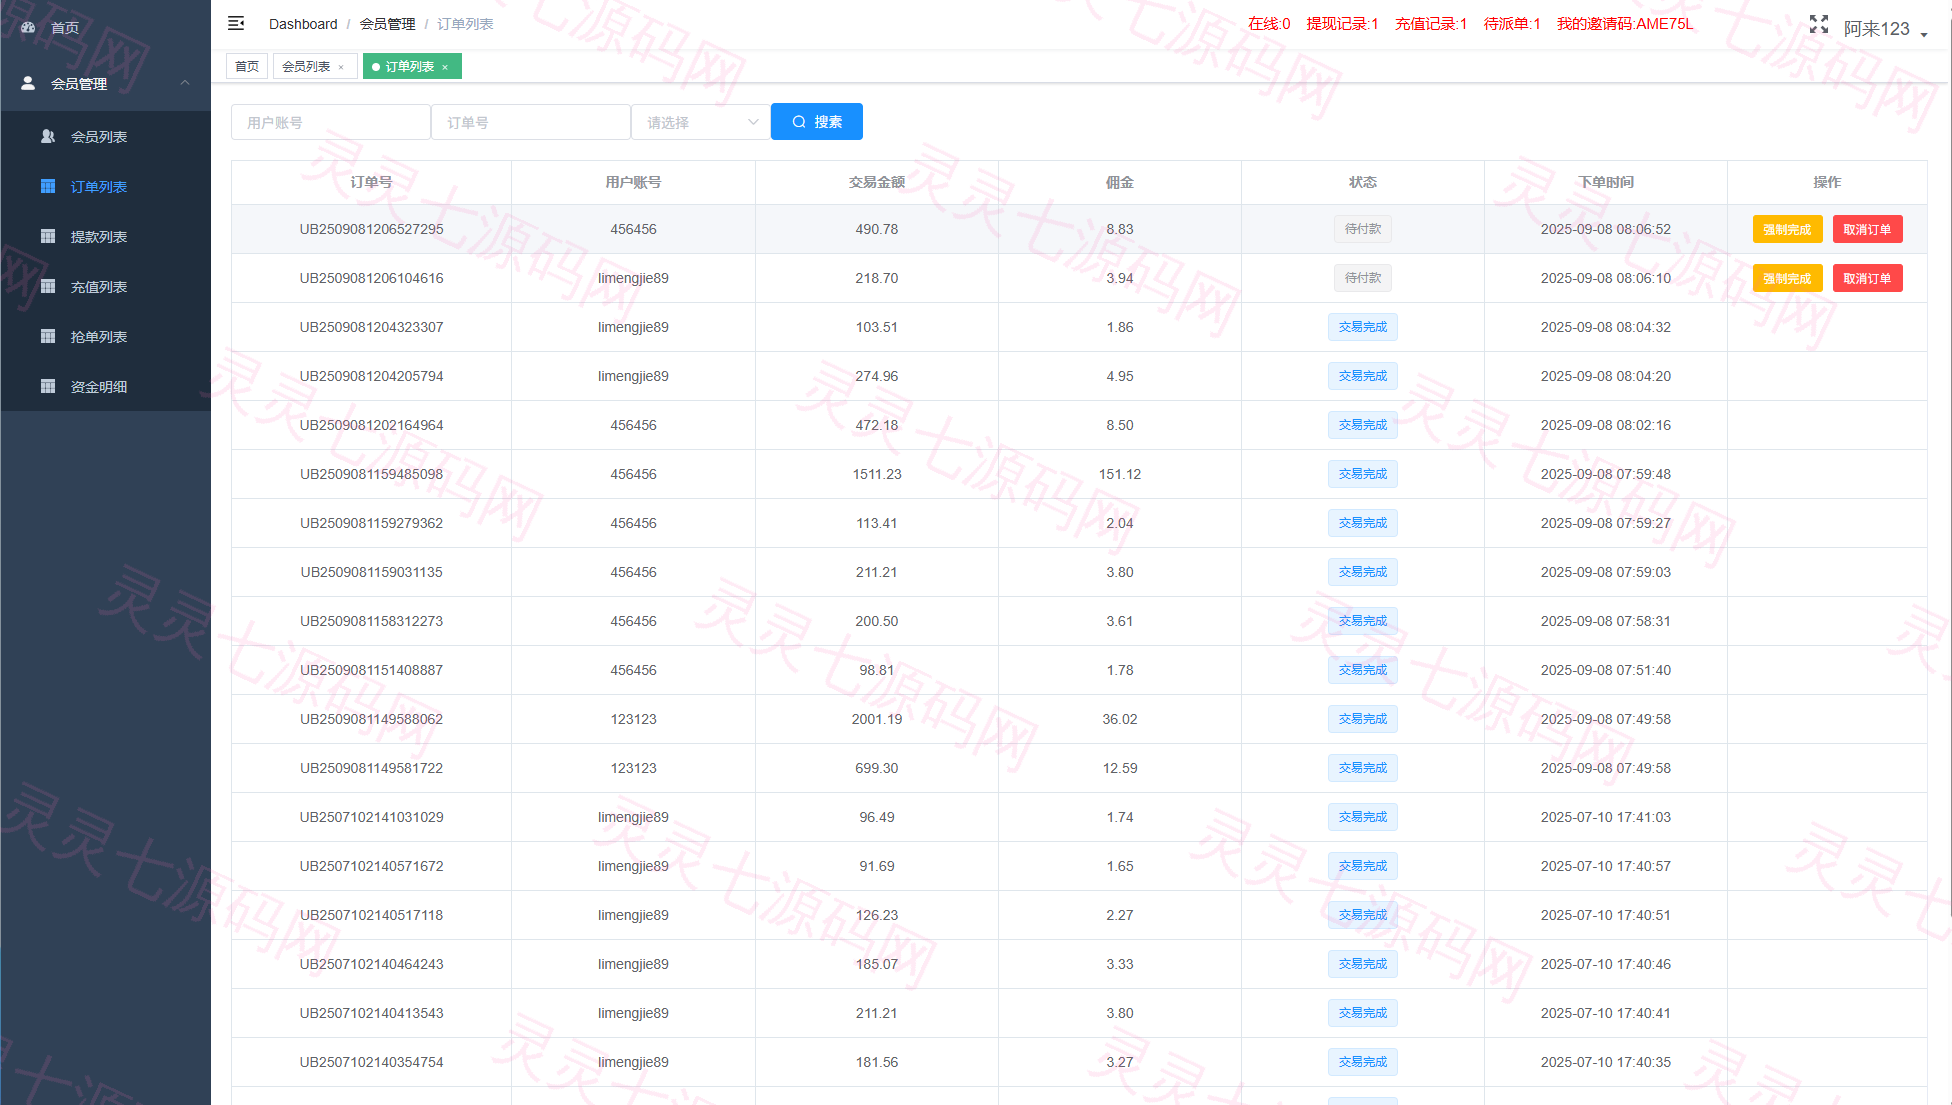Close the 订单列表 tab with its x
Image resolution: width=1952 pixels, height=1105 pixels.
pyautogui.click(x=445, y=67)
